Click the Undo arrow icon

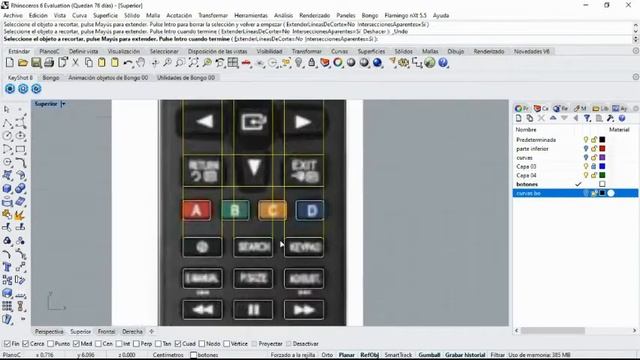tap(128, 63)
